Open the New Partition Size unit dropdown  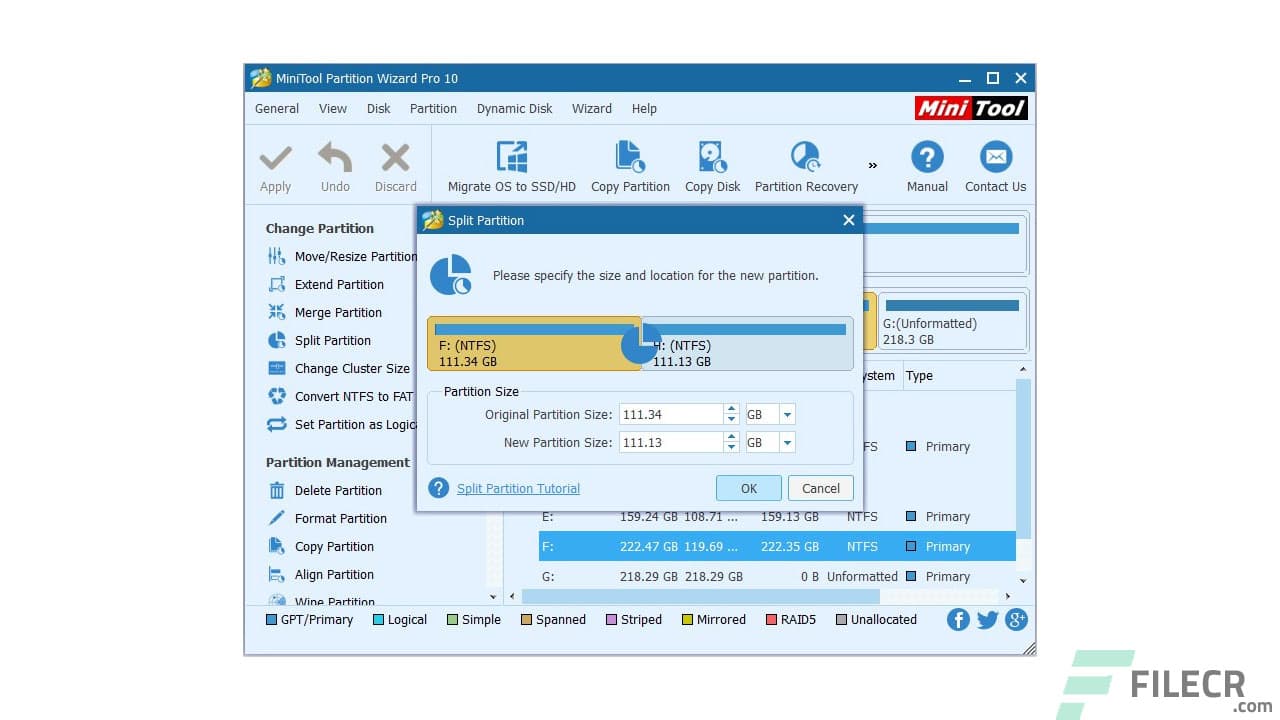tap(785, 442)
